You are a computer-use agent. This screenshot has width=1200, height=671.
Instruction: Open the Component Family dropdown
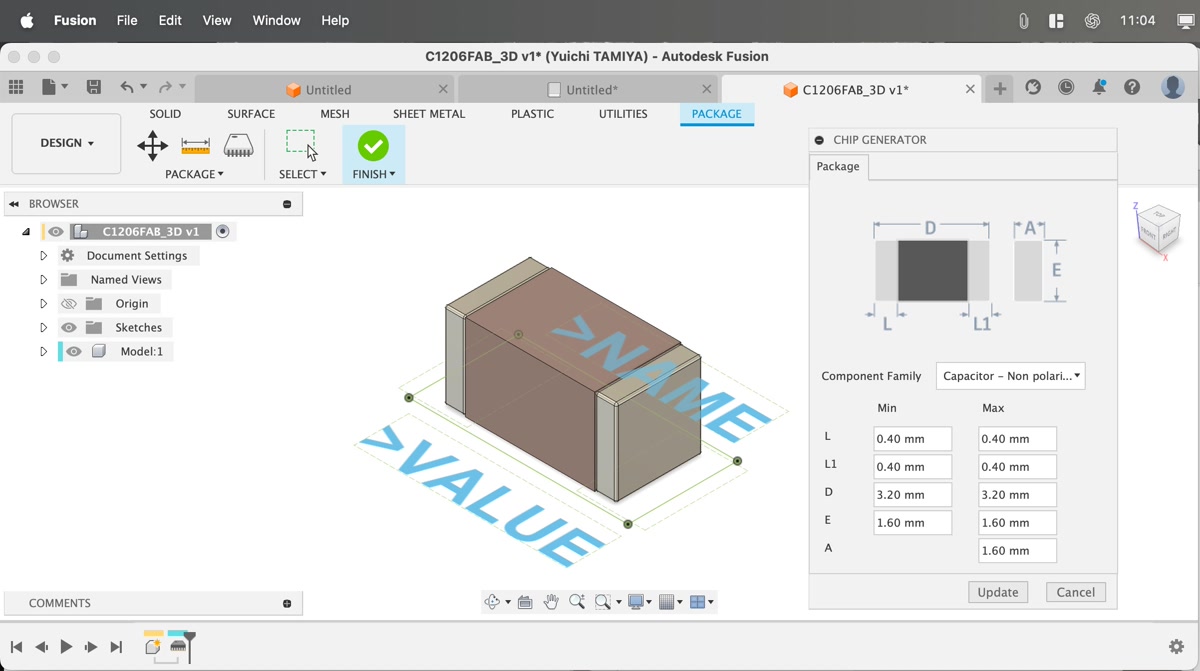pos(1010,376)
